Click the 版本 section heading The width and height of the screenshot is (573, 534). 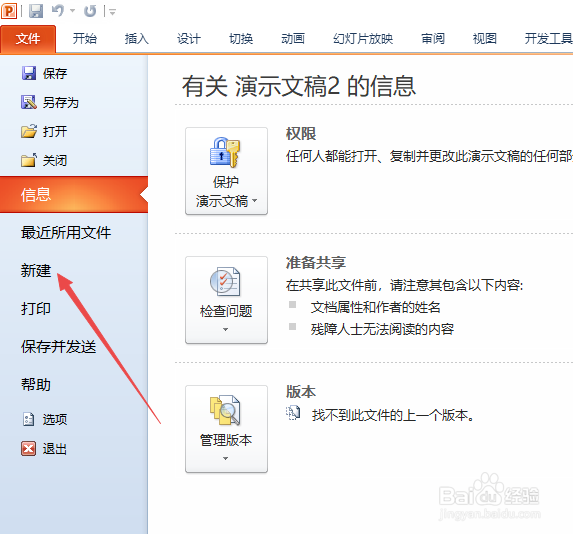pyautogui.click(x=301, y=391)
